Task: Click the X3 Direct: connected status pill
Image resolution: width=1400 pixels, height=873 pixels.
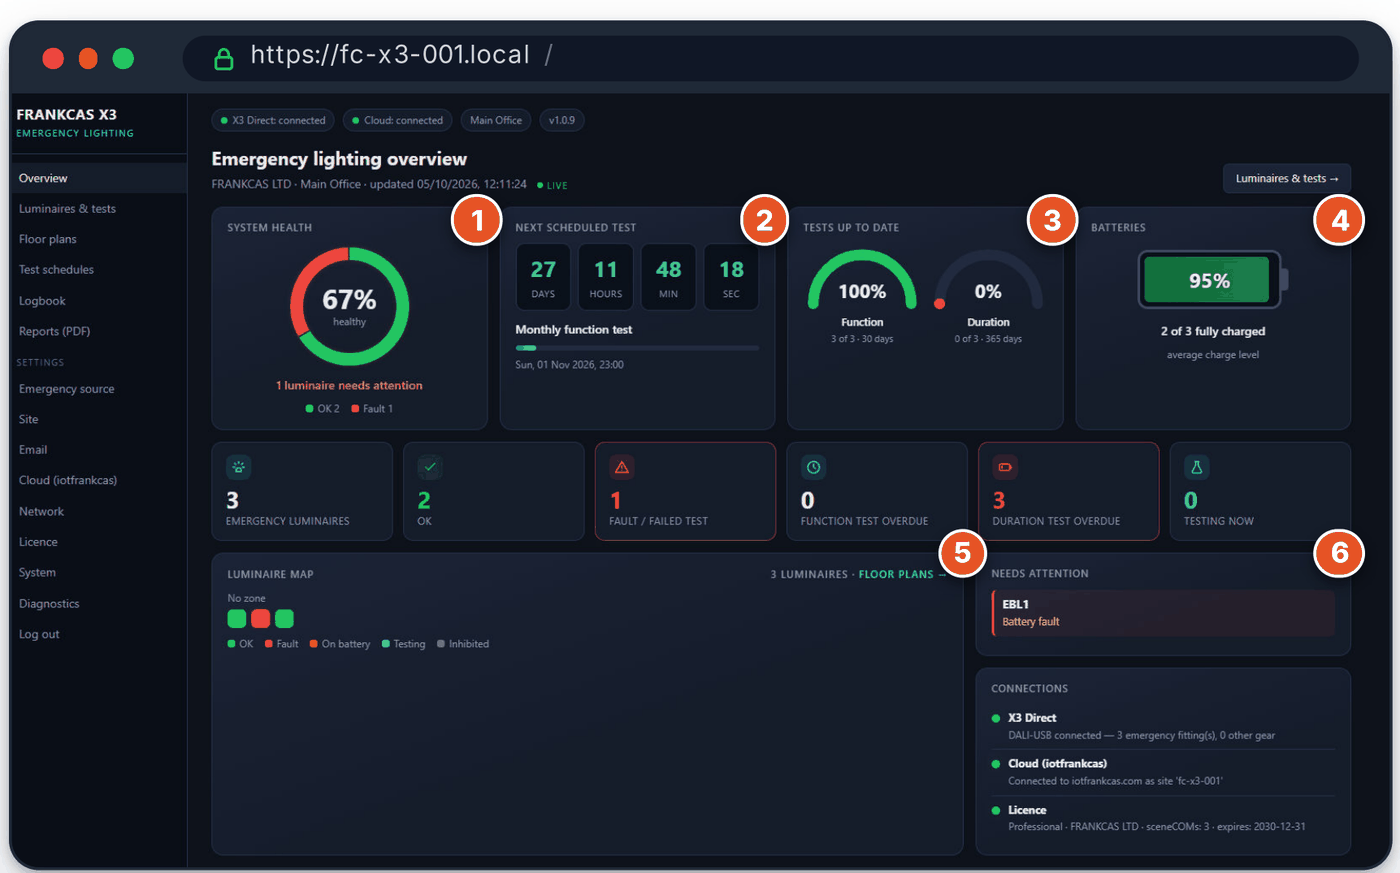Action: [x=273, y=120]
